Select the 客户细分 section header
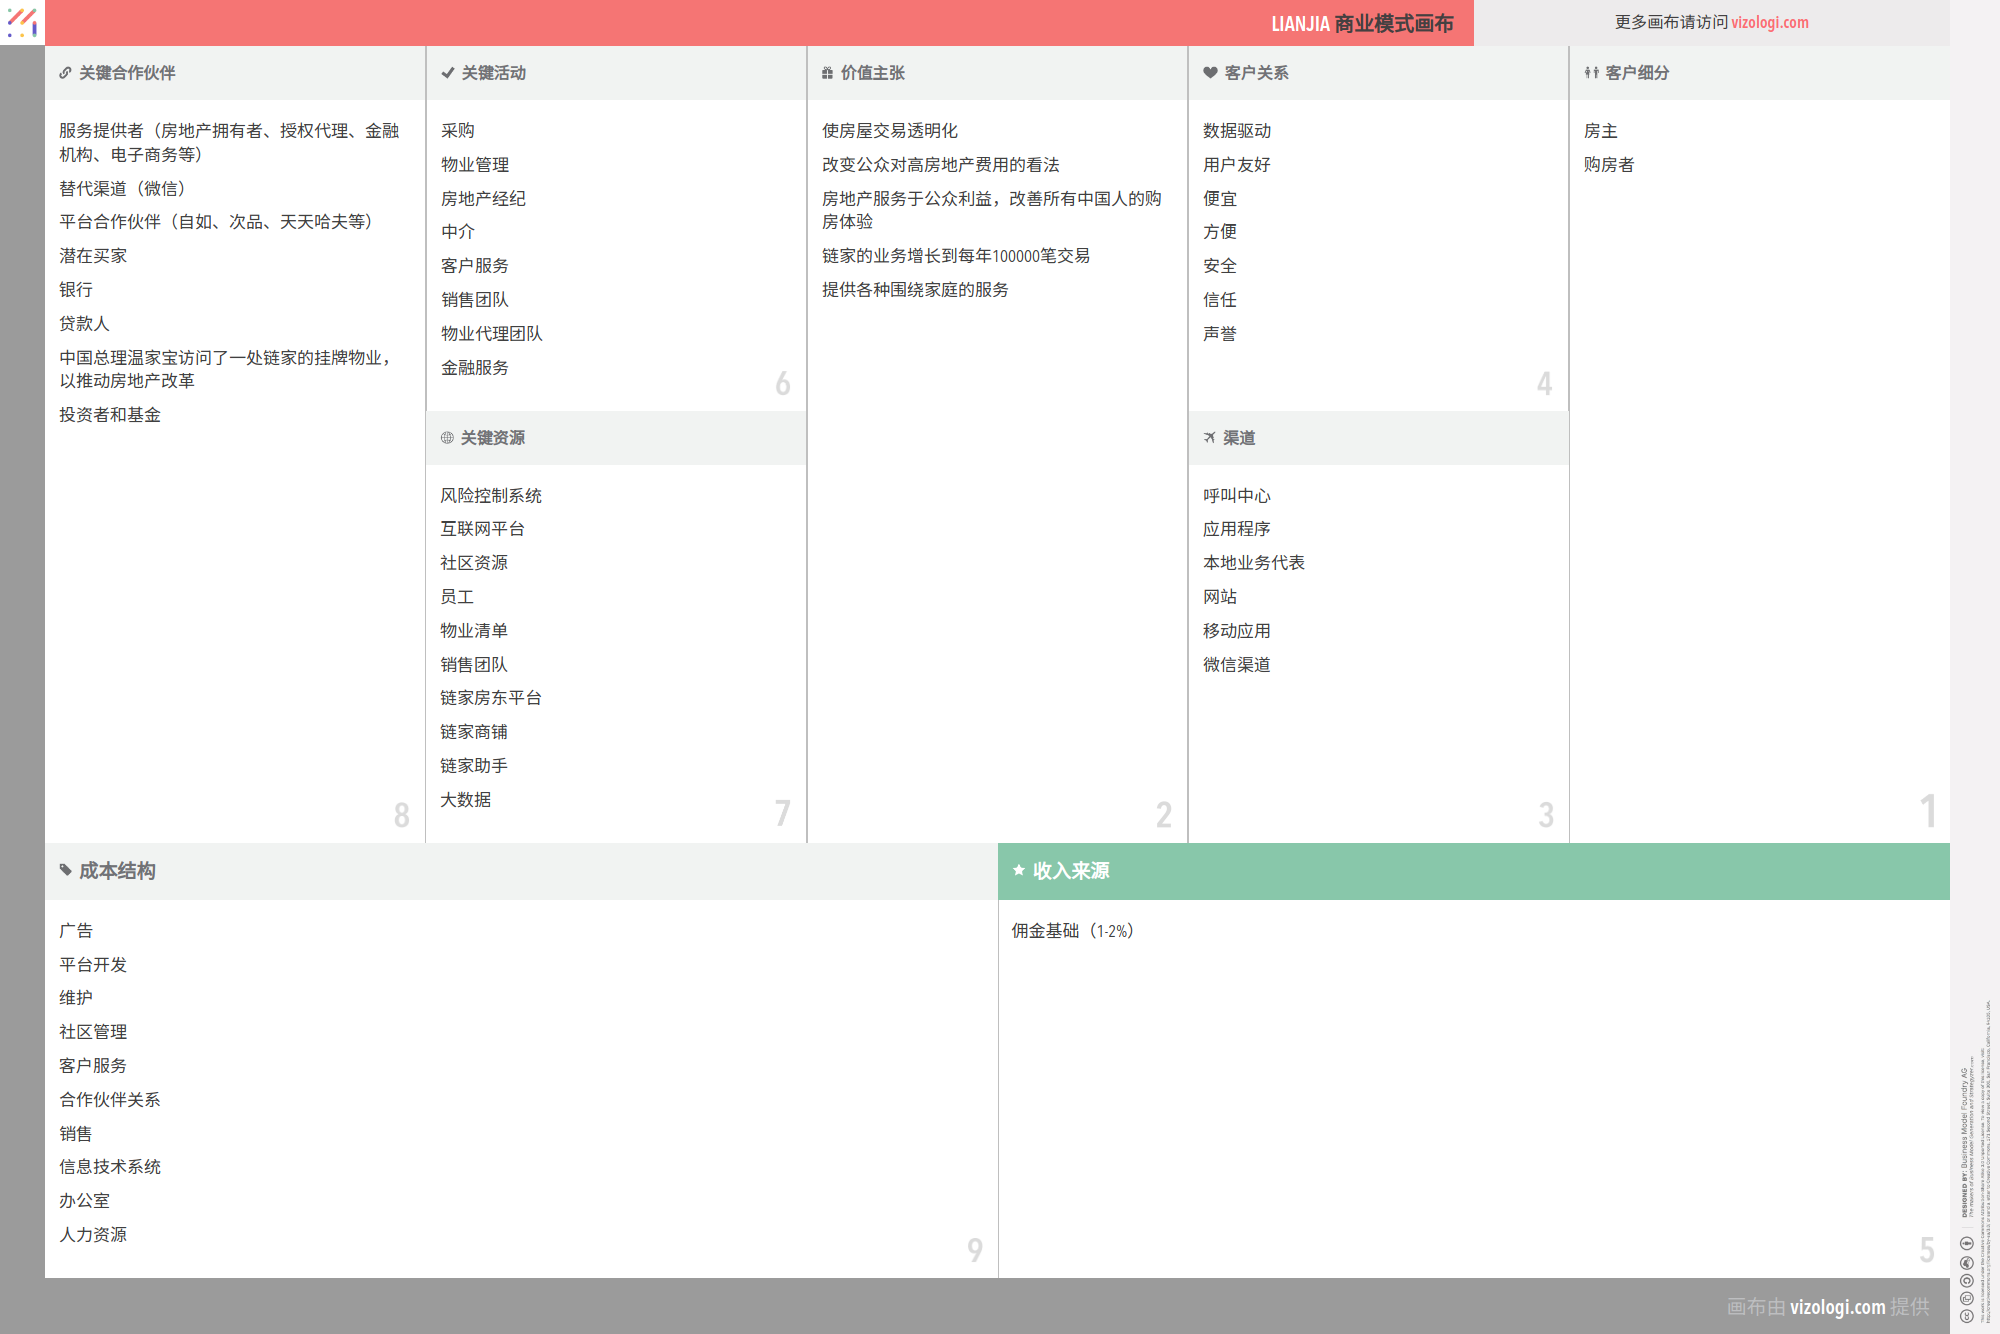Screen dimensions: 2000x1334 click(x=1637, y=73)
